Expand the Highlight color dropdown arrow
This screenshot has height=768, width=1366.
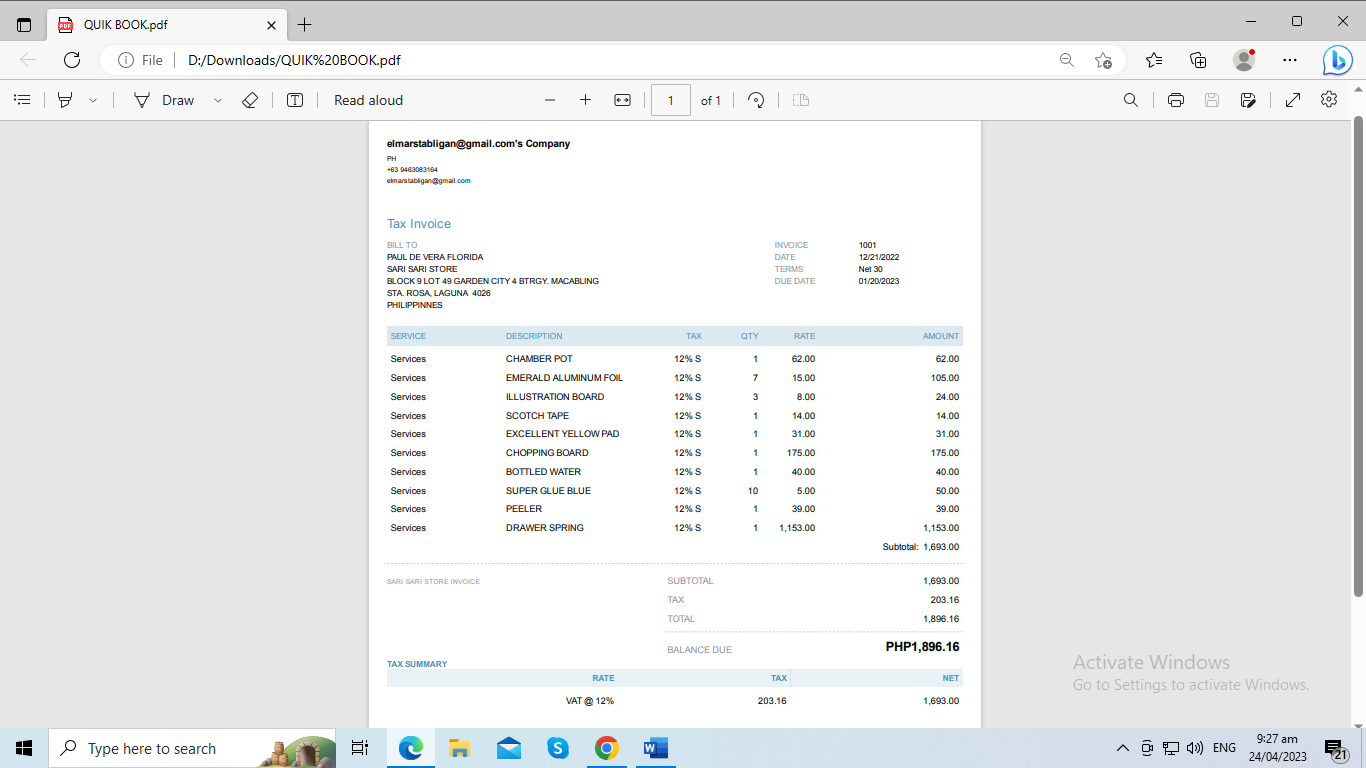coord(93,100)
